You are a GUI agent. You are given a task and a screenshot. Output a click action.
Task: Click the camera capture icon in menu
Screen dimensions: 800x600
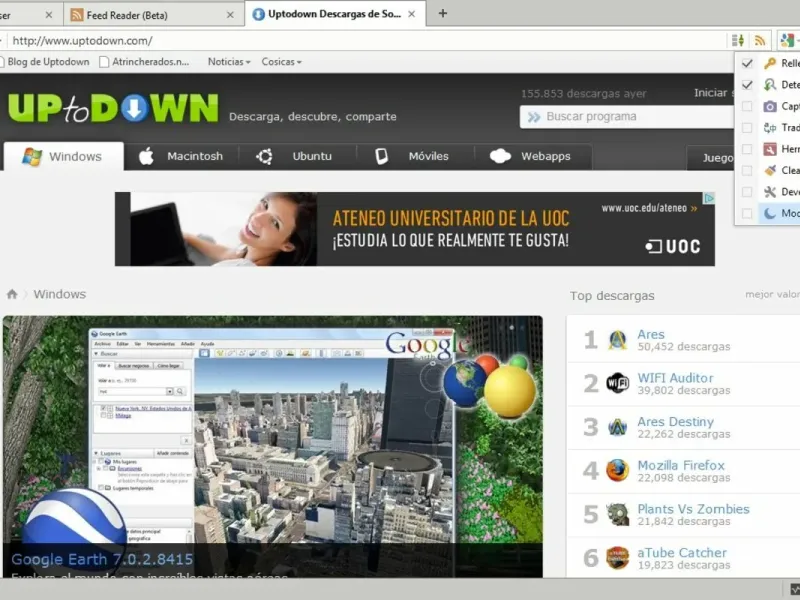coord(770,106)
